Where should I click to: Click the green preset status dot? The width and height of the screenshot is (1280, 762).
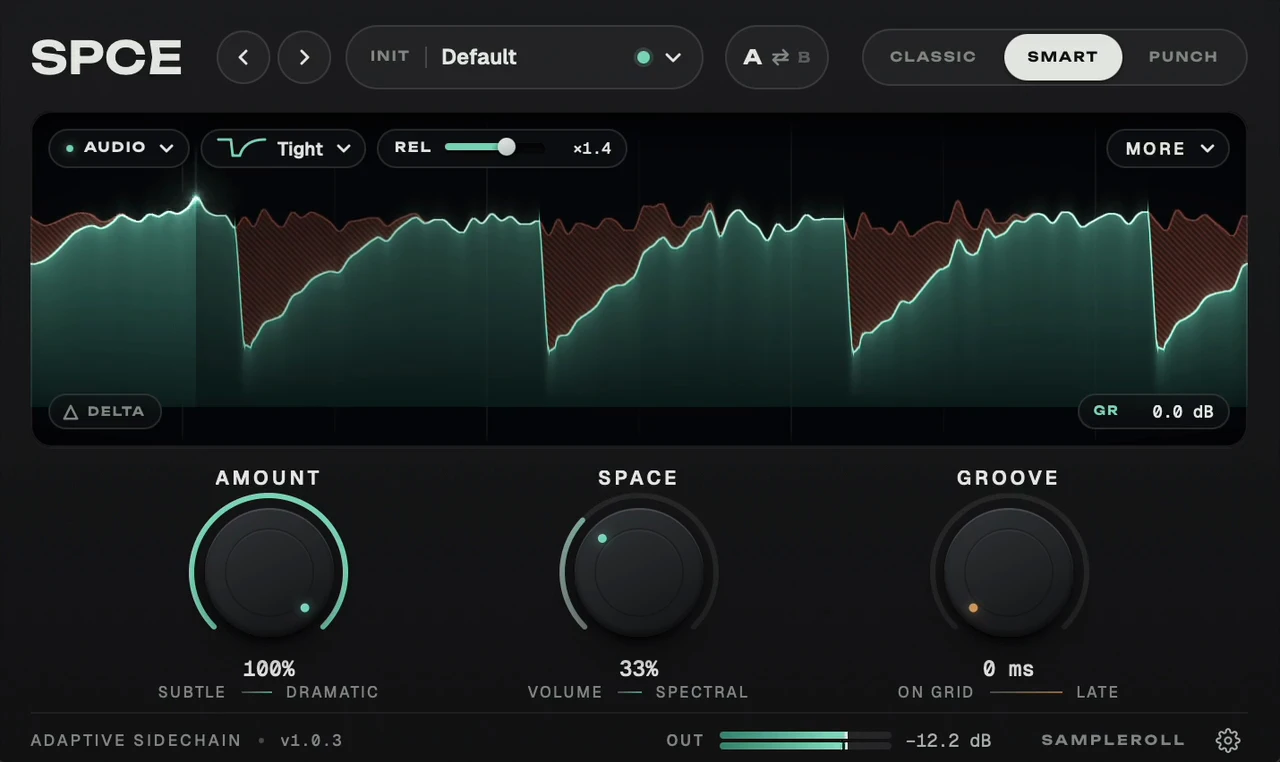click(643, 57)
